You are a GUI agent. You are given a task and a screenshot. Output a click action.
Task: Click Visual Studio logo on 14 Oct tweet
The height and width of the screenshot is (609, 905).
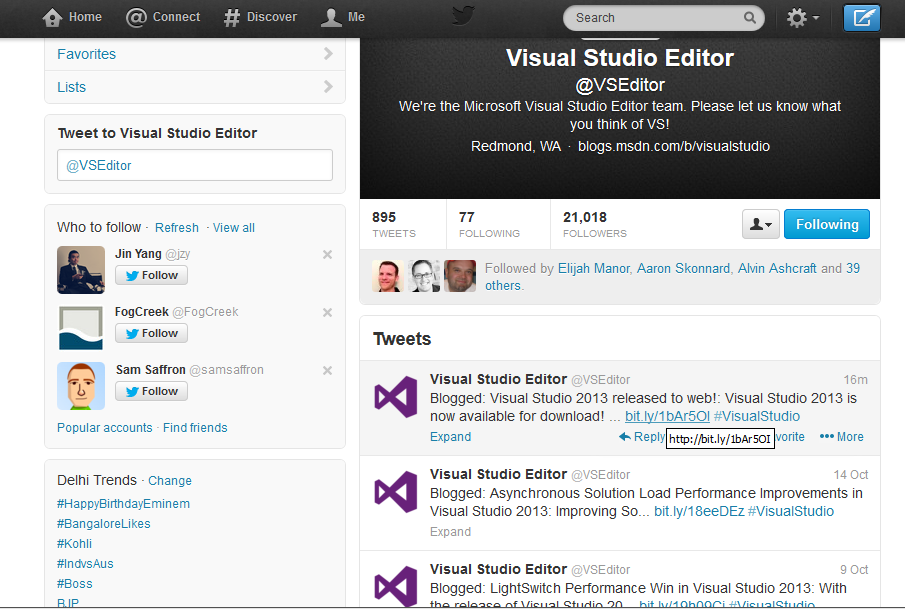[x=396, y=492]
